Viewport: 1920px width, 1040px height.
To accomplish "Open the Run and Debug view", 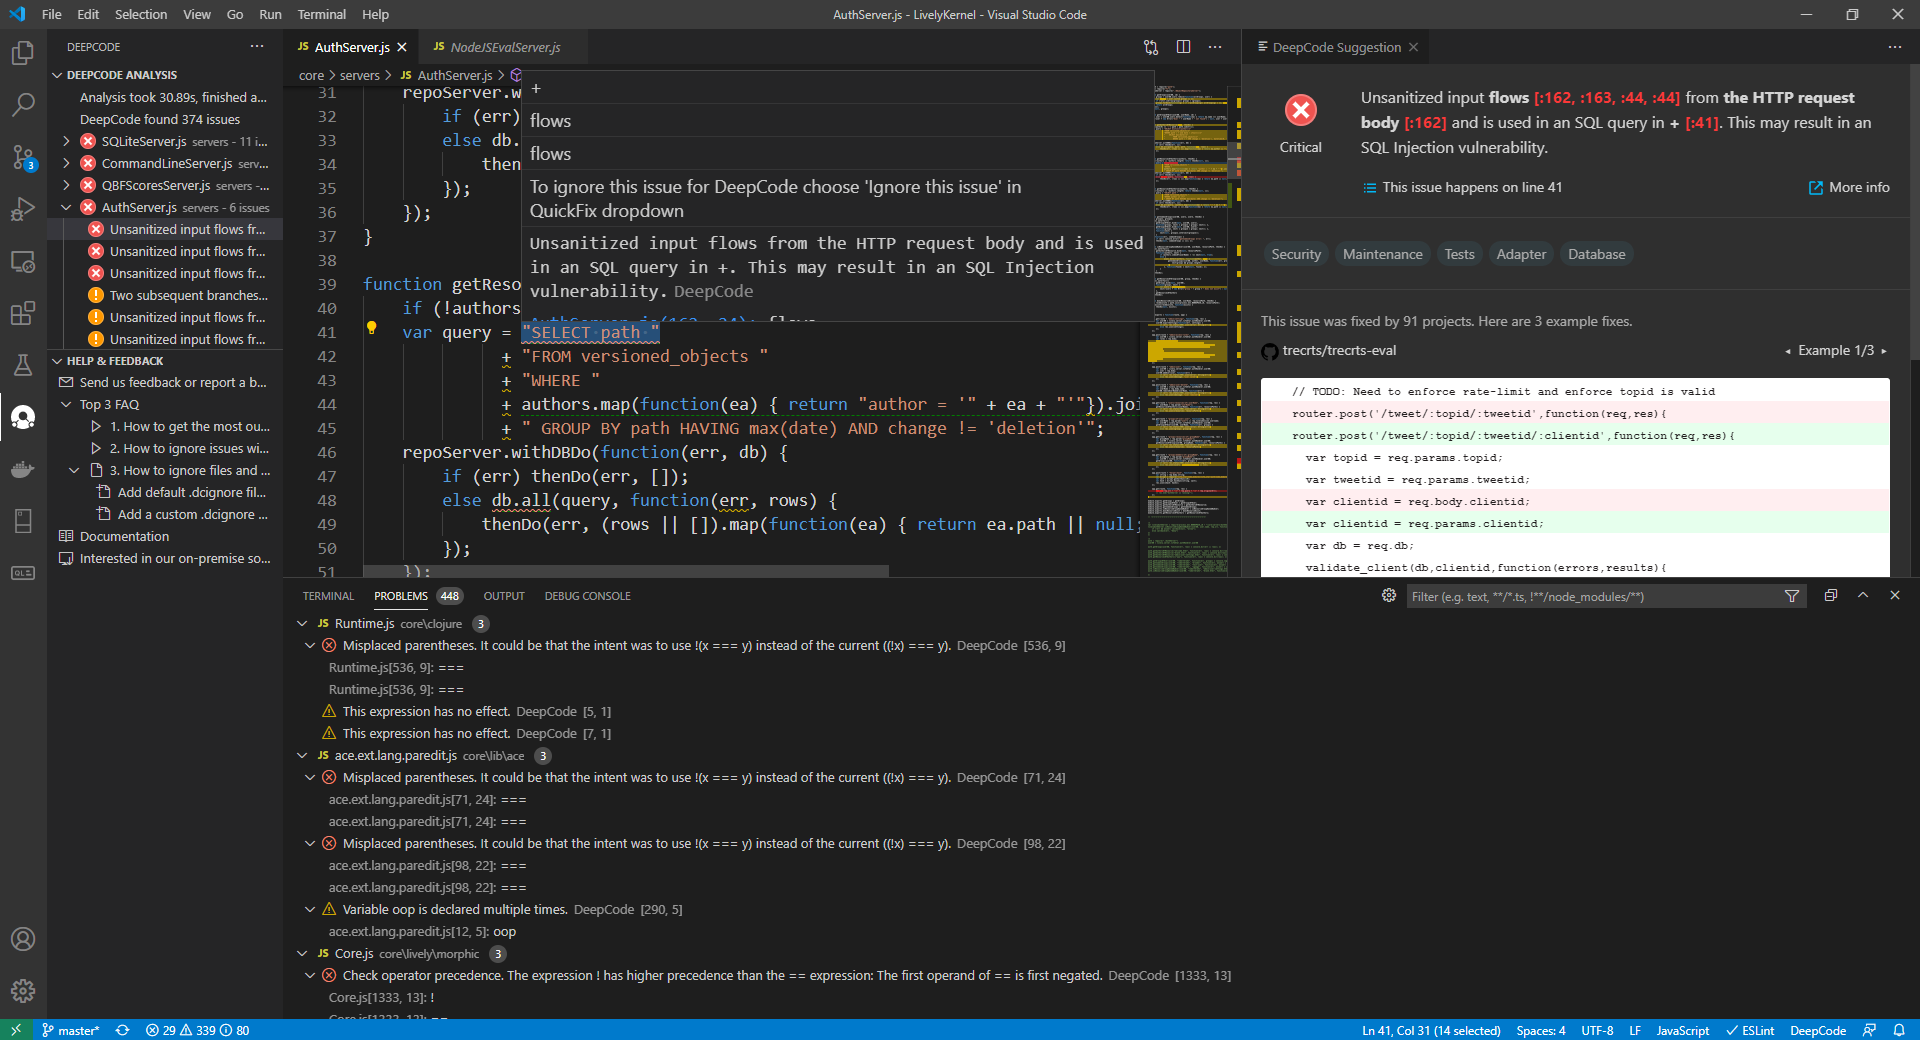I will coord(22,209).
